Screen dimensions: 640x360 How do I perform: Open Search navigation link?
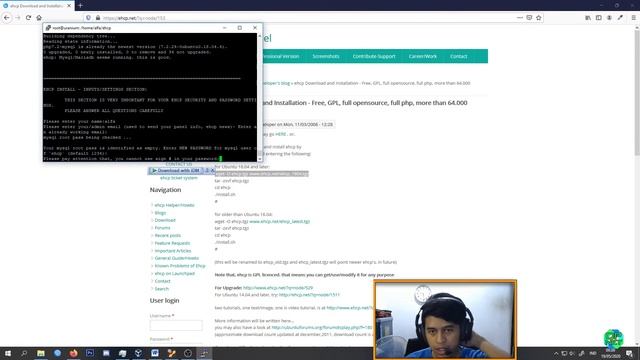pos(161,289)
